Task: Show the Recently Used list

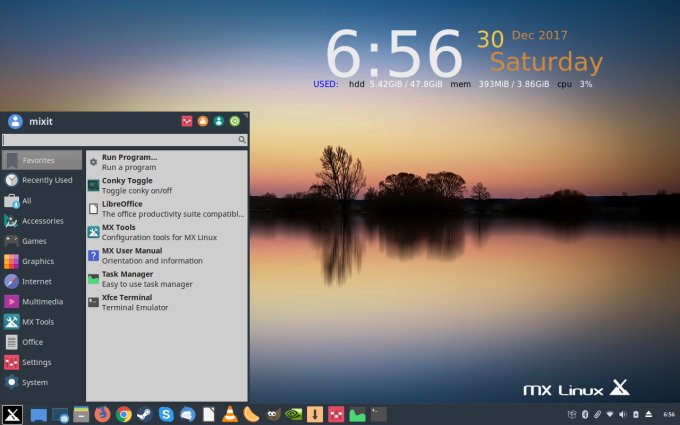Action: pos(47,180)
